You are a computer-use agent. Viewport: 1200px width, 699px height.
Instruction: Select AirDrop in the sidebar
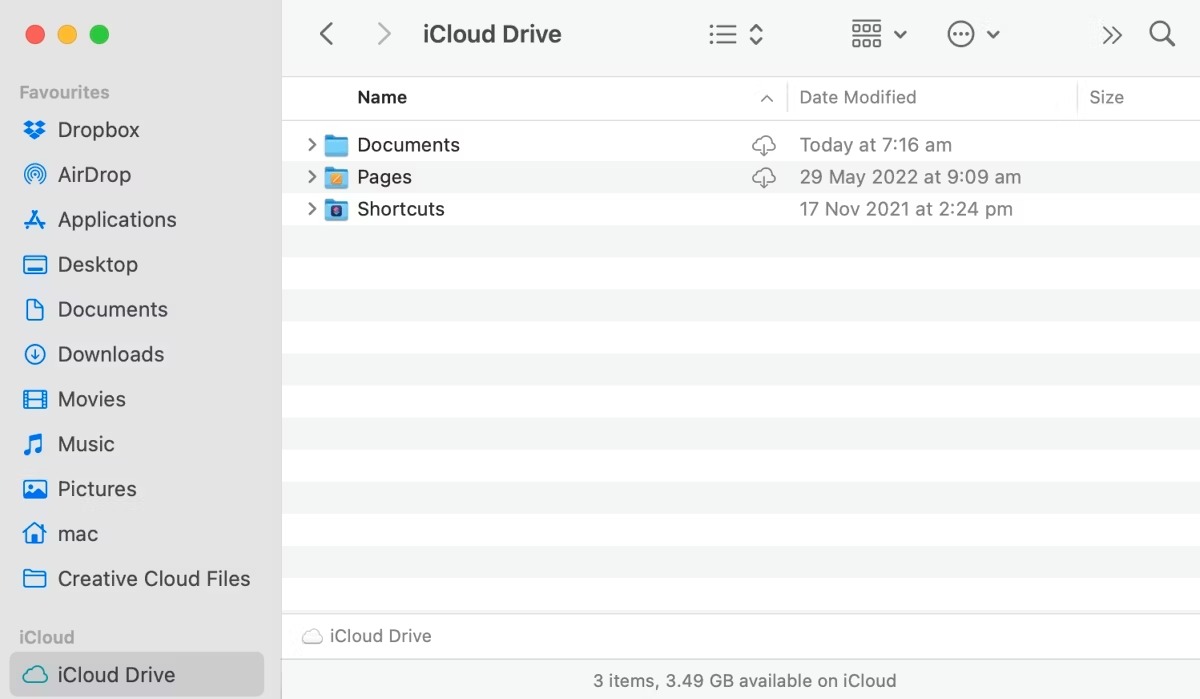[x=94, y=174]
